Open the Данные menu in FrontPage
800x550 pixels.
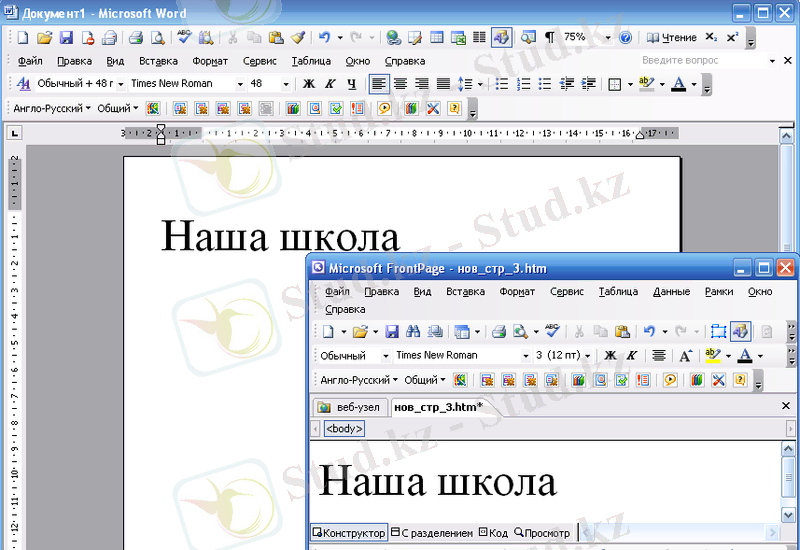coord(671,291)
